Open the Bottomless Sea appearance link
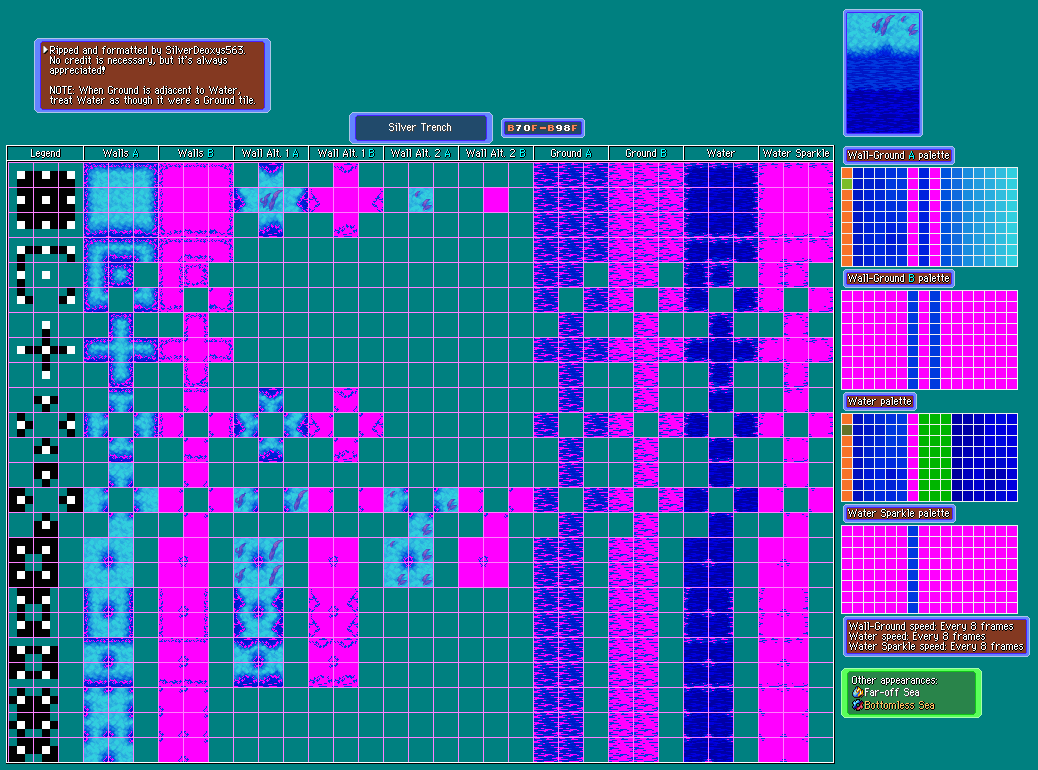The height and width of the screenshot is (770, 1038). click(x=900, y=706)
